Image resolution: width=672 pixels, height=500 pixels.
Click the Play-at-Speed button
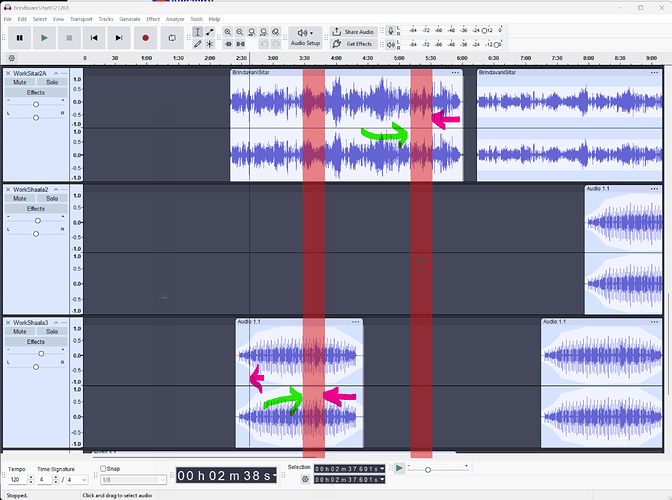point(399,468)
